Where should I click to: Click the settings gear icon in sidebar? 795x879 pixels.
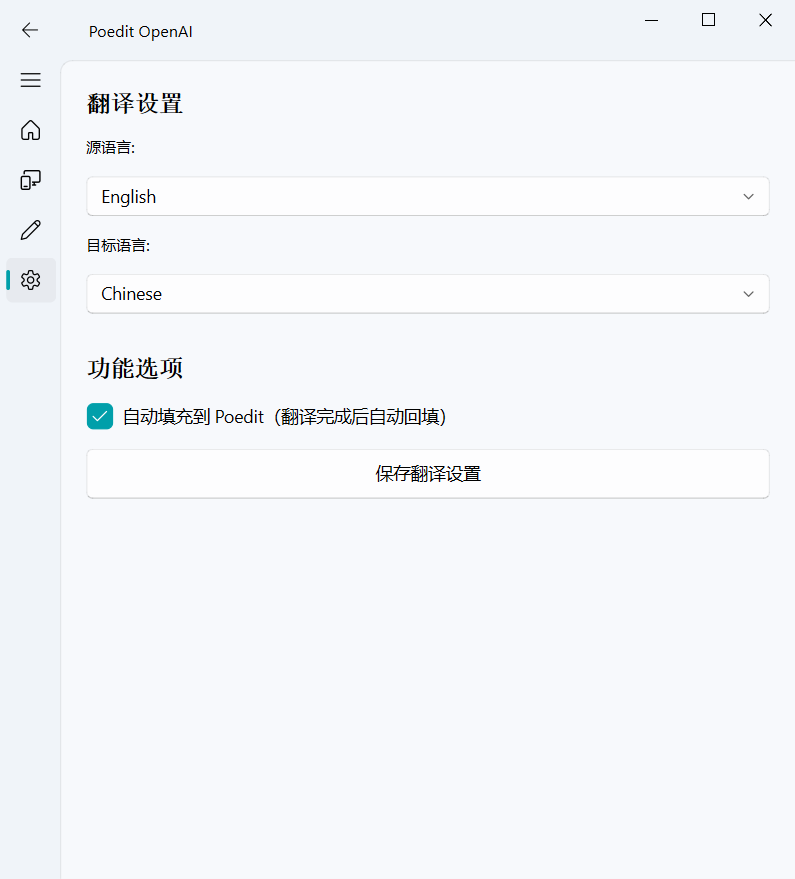pos(30,280)
